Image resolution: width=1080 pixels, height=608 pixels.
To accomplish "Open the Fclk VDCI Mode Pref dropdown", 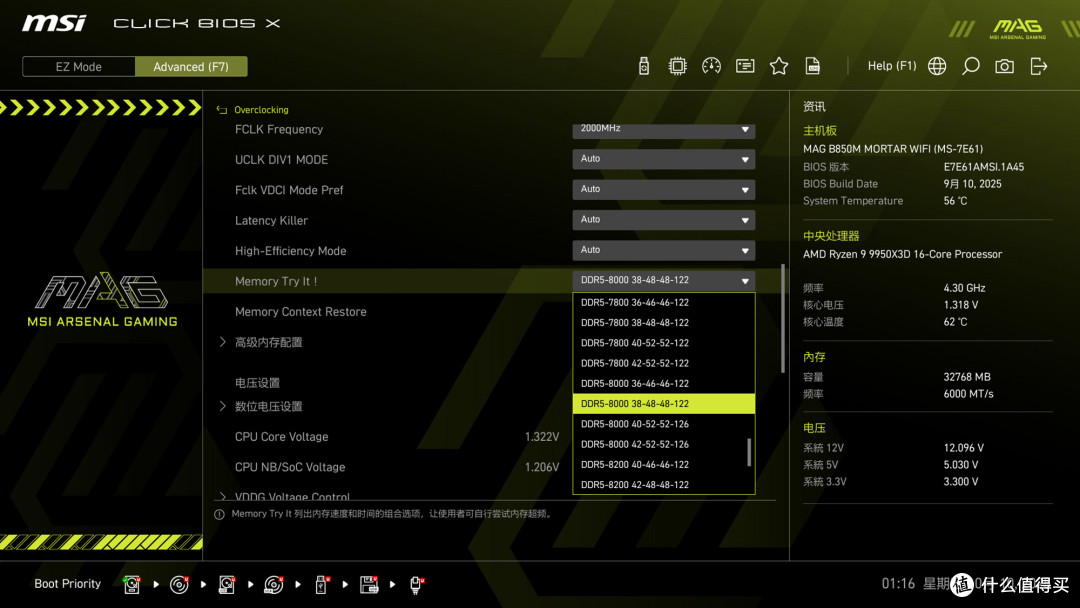I will [663, 189].
